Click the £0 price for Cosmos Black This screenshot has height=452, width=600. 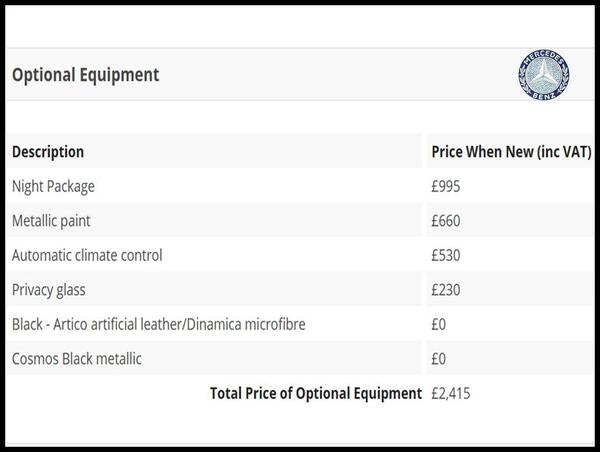(439, 359)
